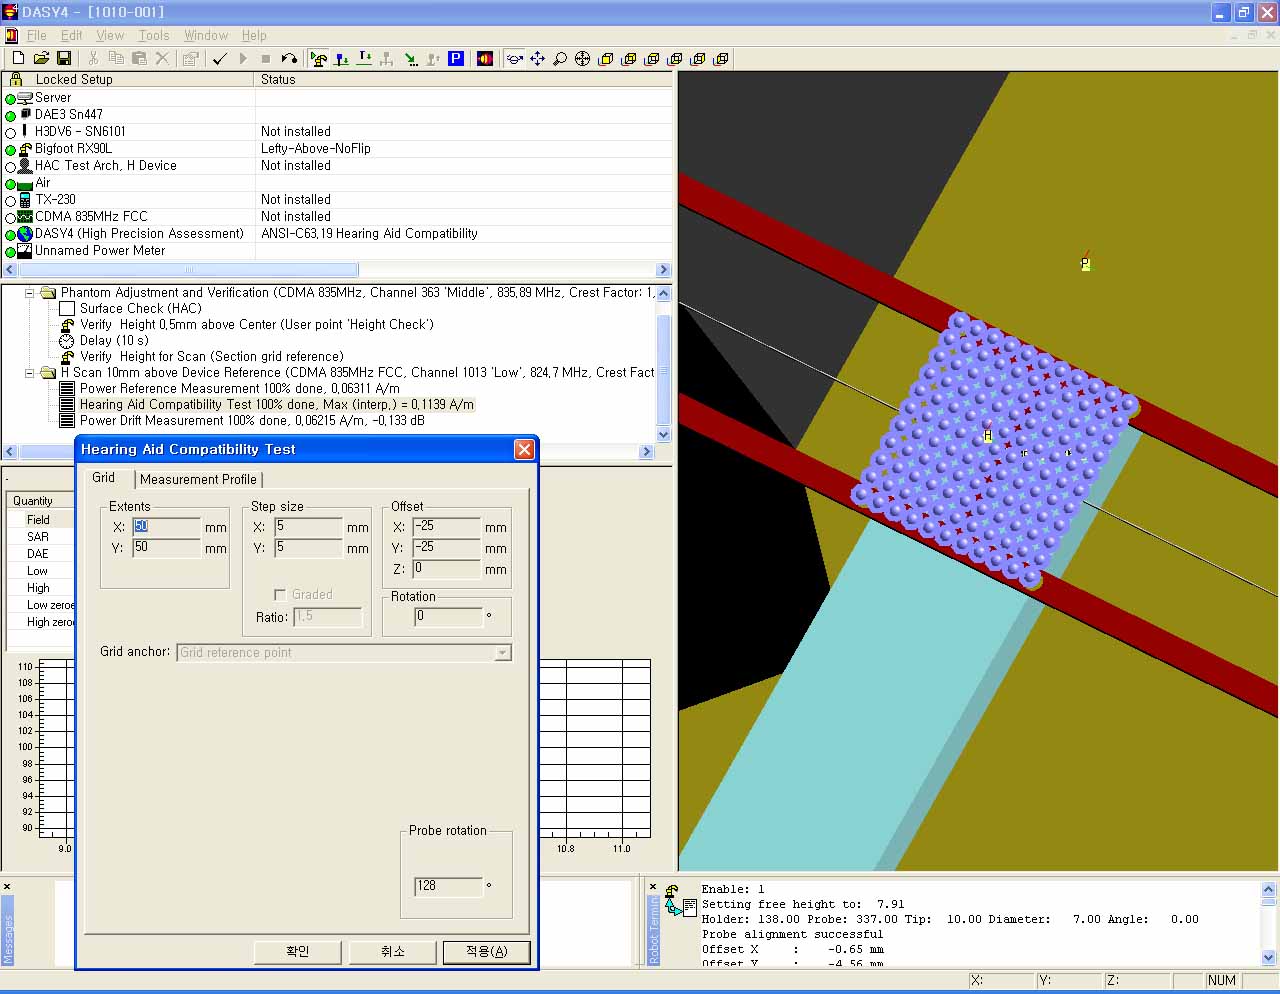The width and height of the screenshot is (1280, 994).
Task: Collapse the H Scan 10mm node
Action: 30,373
